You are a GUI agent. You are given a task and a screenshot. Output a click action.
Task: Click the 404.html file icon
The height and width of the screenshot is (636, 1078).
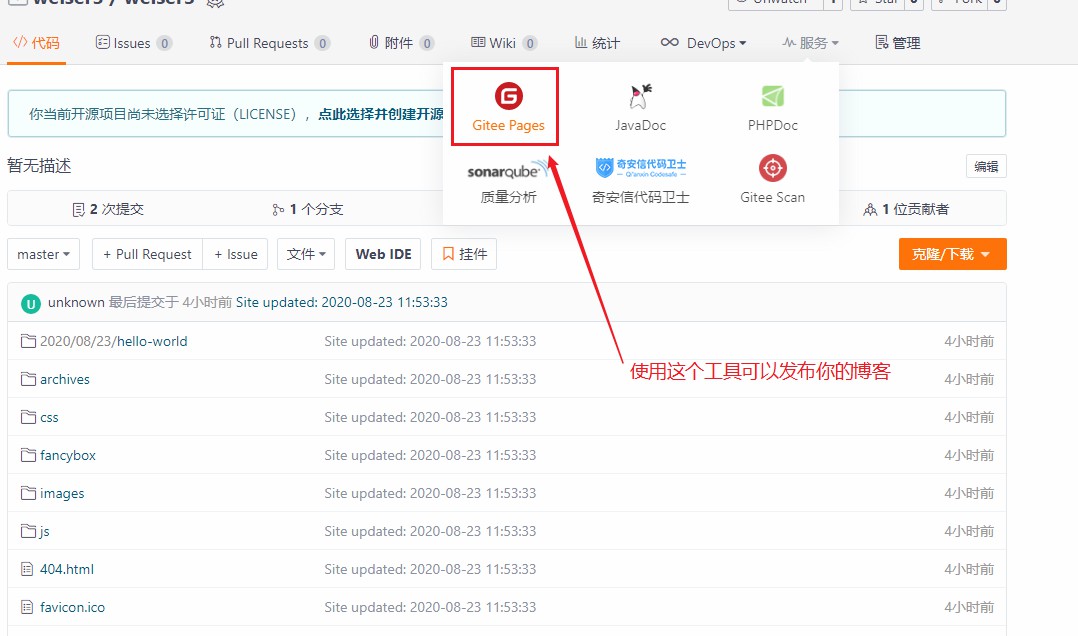28,569
